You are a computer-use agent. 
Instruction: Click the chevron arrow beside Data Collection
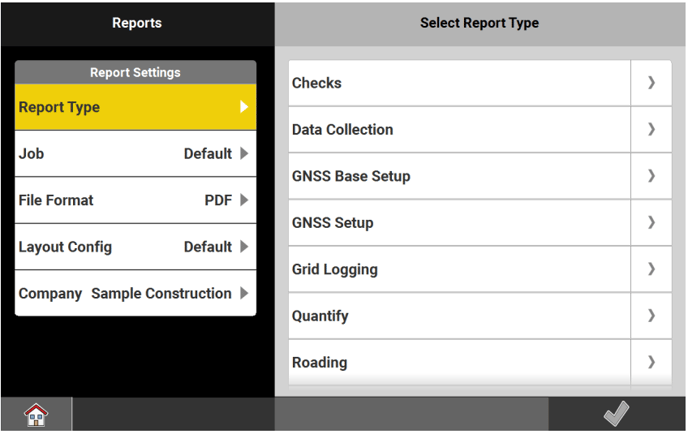pyautogui.click(x=651, y=130)
